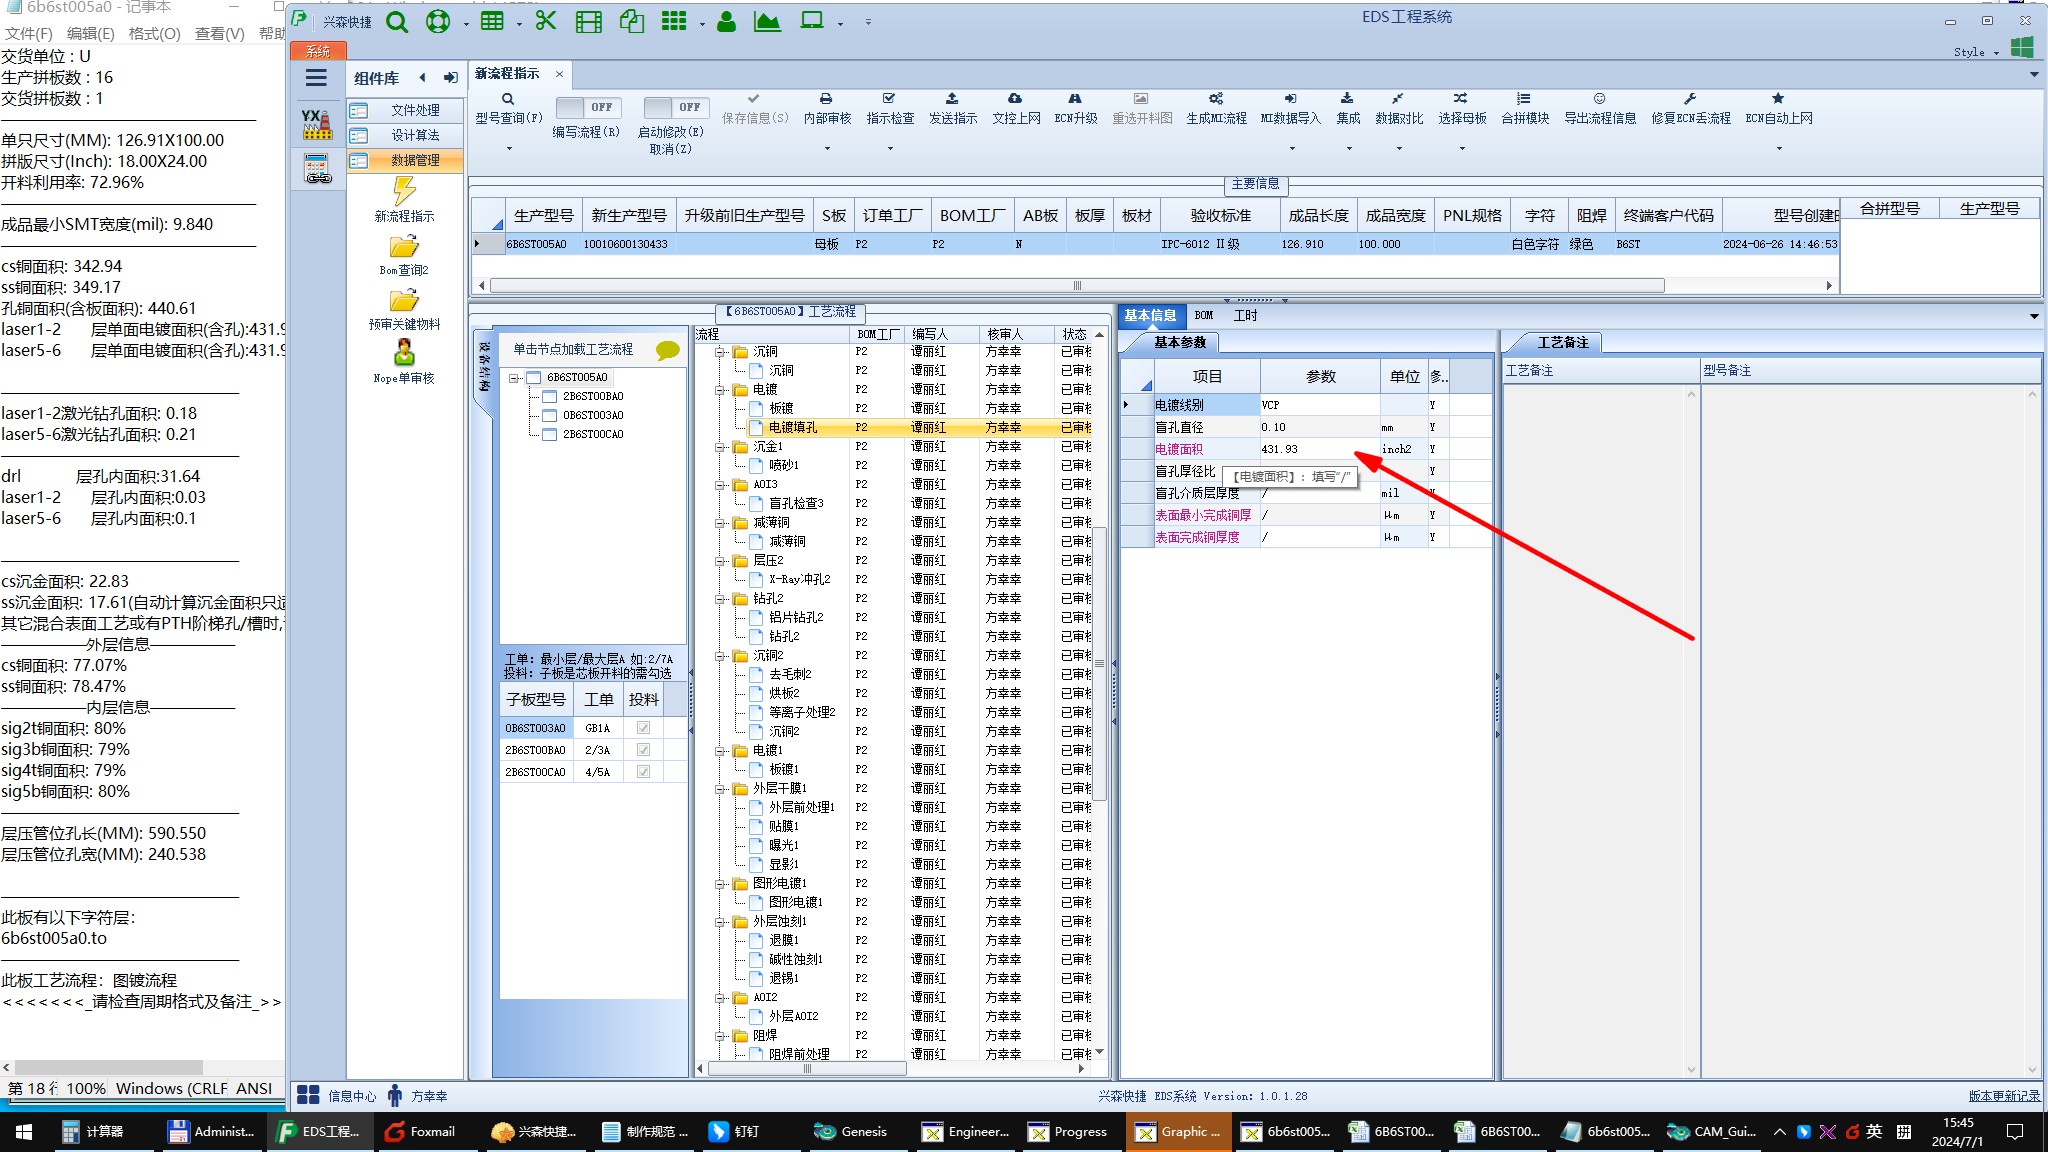Collapse the 沉金1 tree folder

click(x=720, y=447)
